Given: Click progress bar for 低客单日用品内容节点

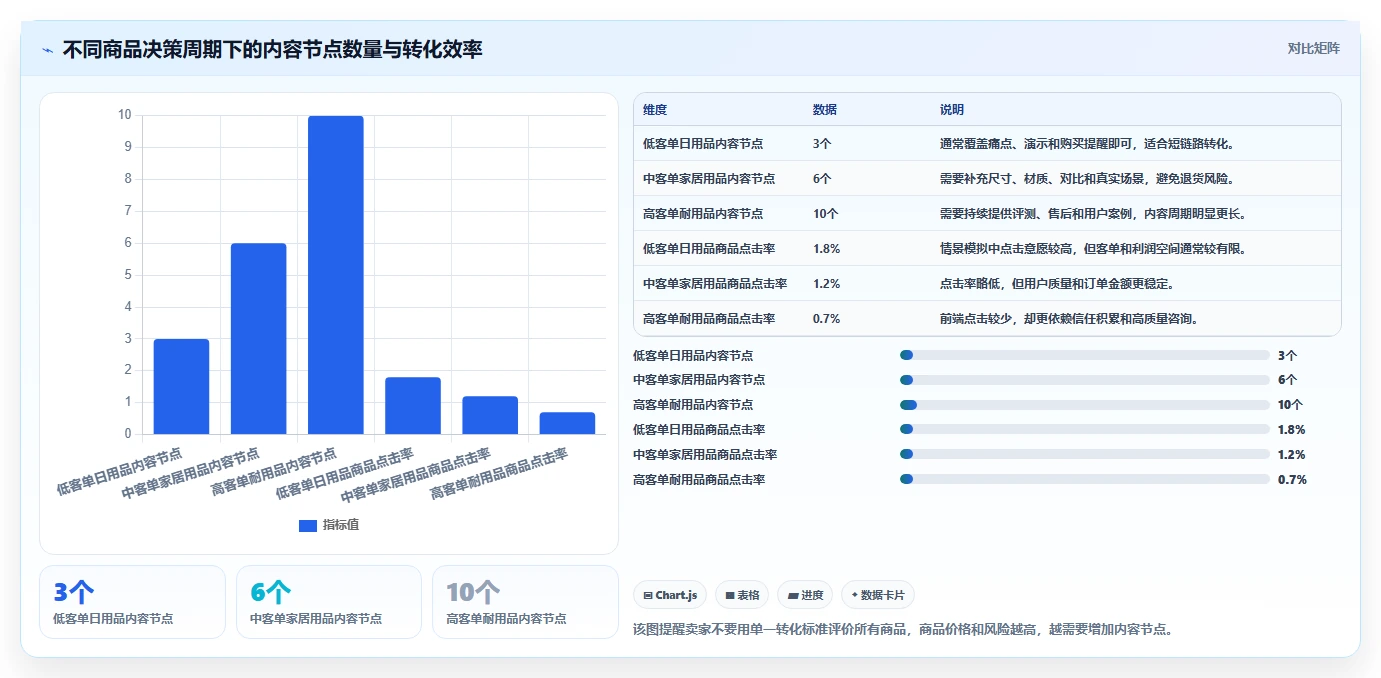Looking at the screenshot, I should (1085, 355).
